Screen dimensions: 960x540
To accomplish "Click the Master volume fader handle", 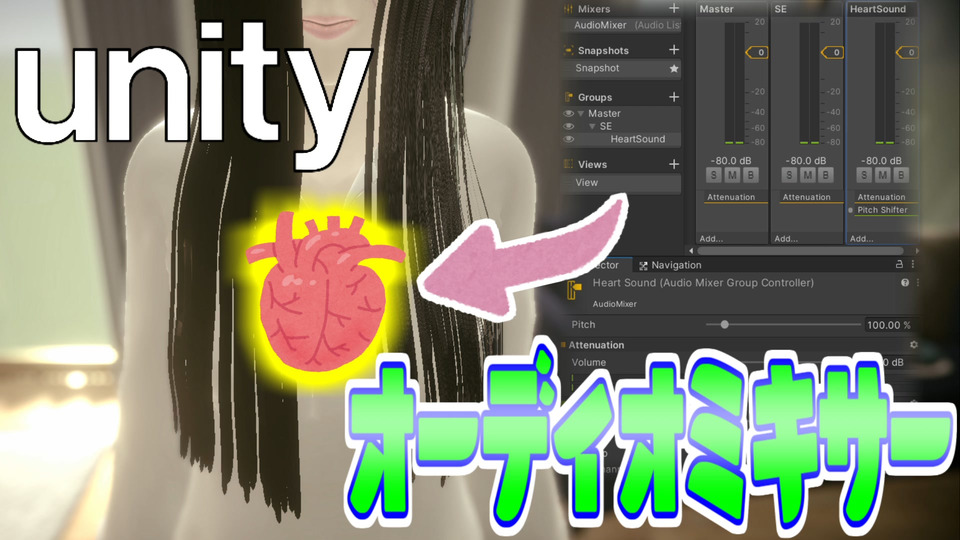I will coord(757,53).
